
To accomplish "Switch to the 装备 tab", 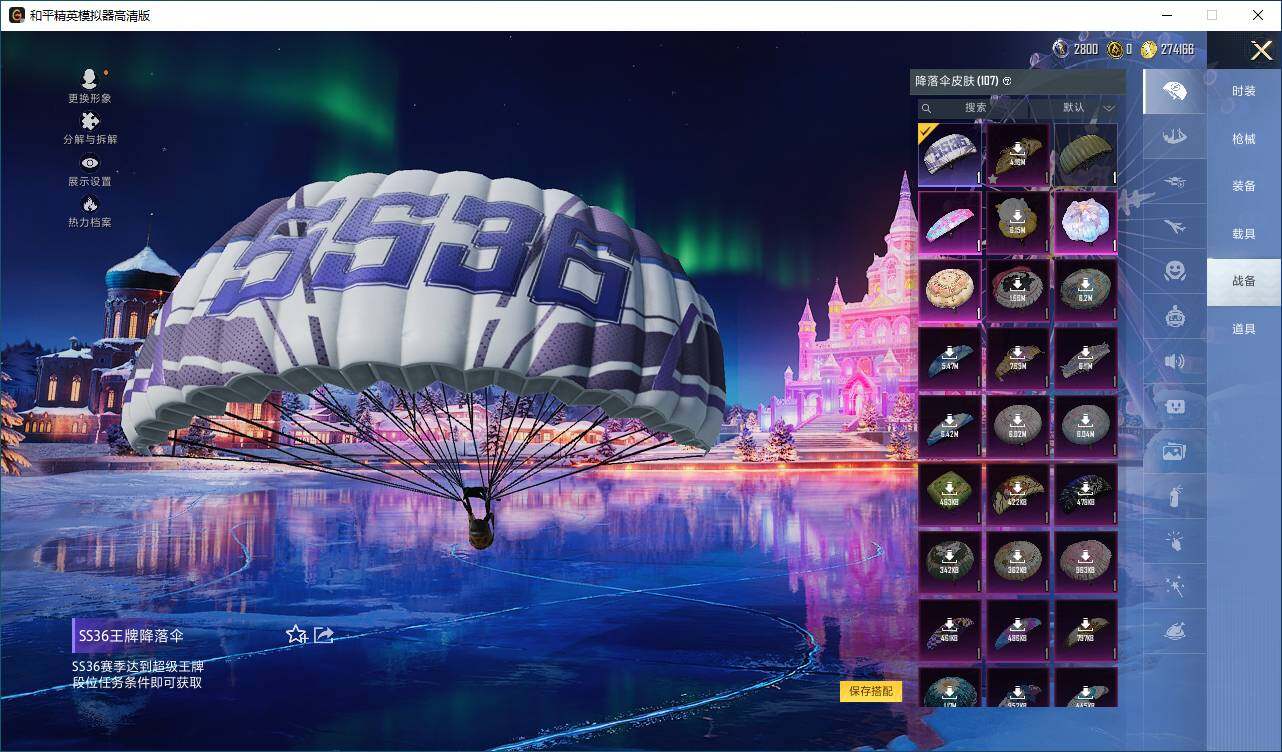I will tap(1244, 186).
